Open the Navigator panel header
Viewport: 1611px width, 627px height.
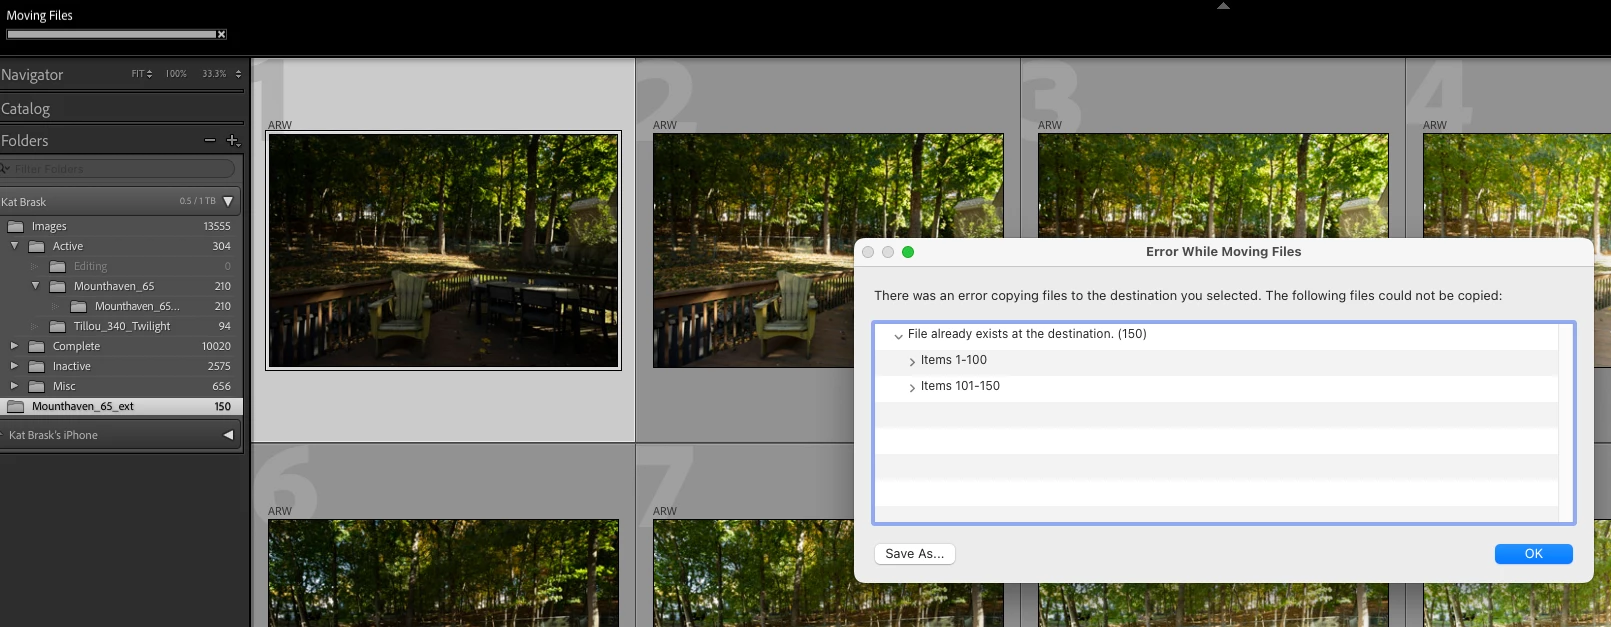point(32,74)
